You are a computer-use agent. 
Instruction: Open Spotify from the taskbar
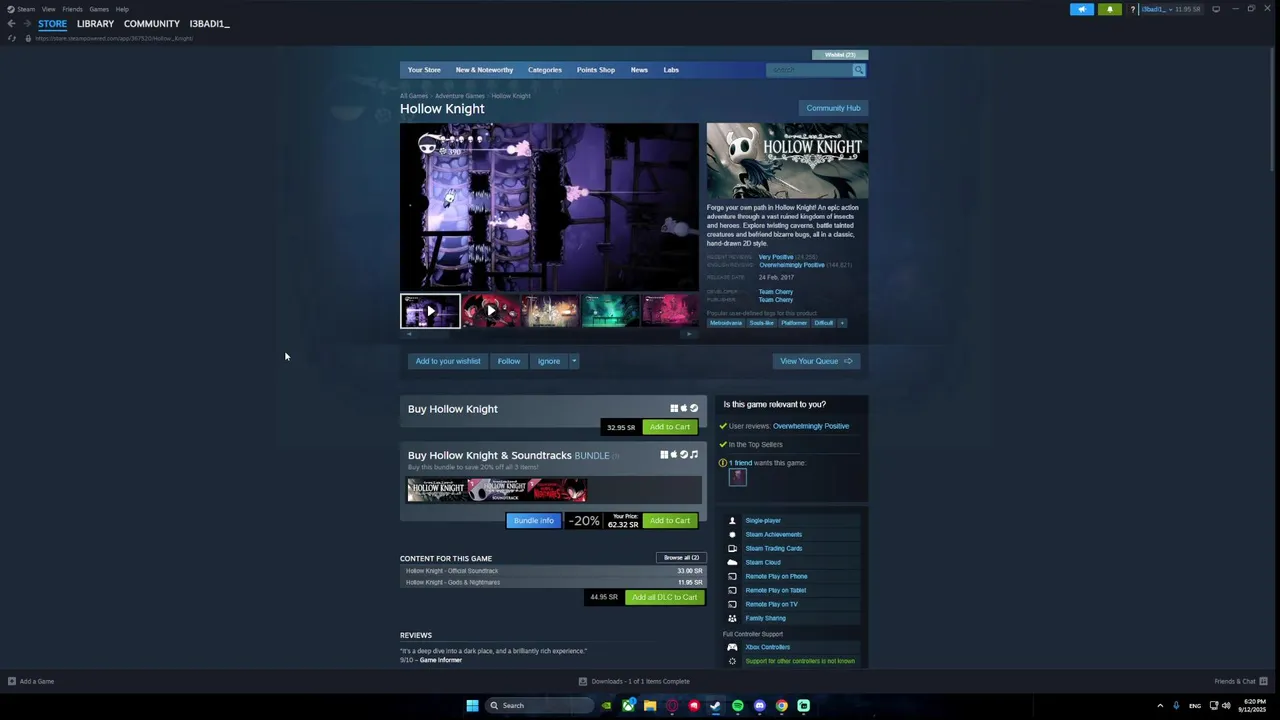(738, 705)
